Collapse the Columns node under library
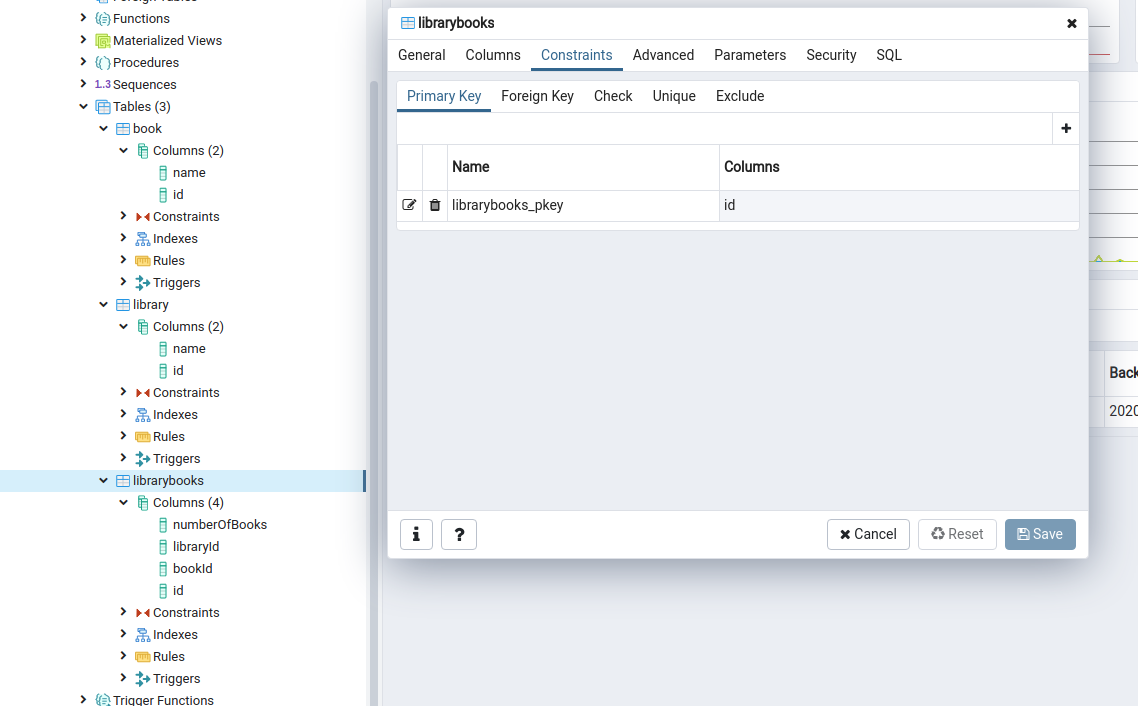 pos(124,326)
